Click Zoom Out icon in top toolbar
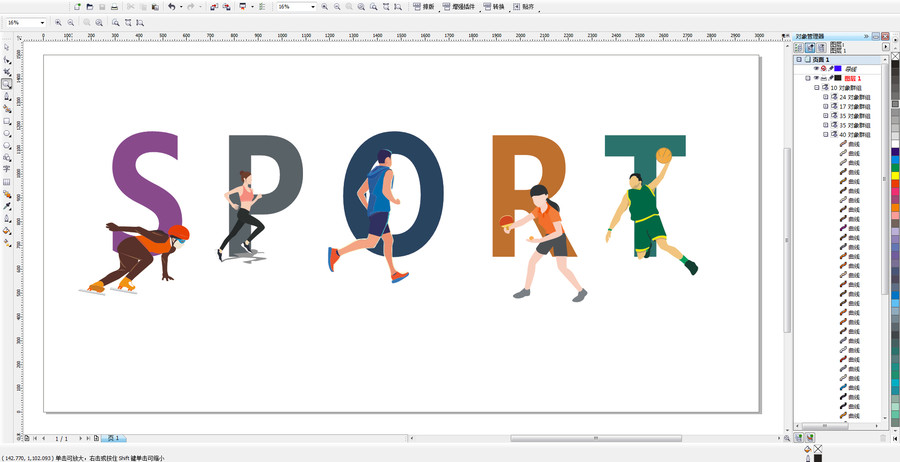Image resolution: width=900 pixels, height=462 pixels. [337, 7]
